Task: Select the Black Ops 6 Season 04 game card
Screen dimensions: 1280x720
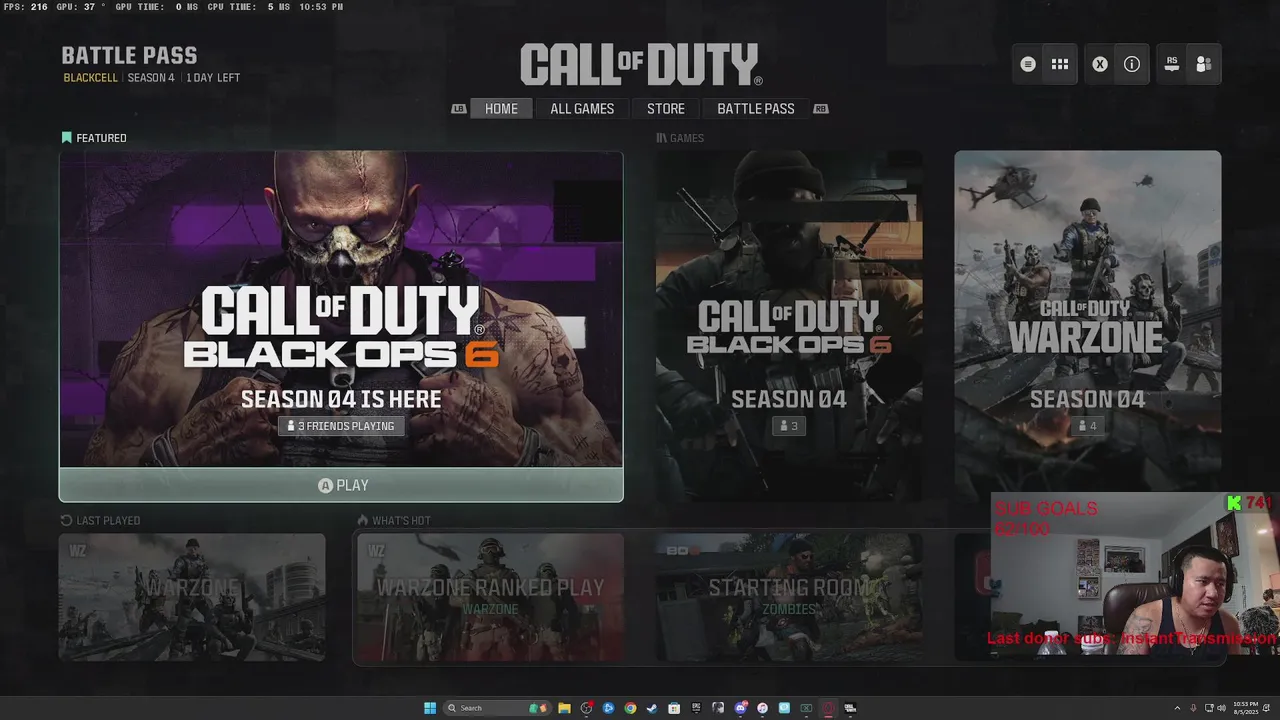Action: click(789, 325)
